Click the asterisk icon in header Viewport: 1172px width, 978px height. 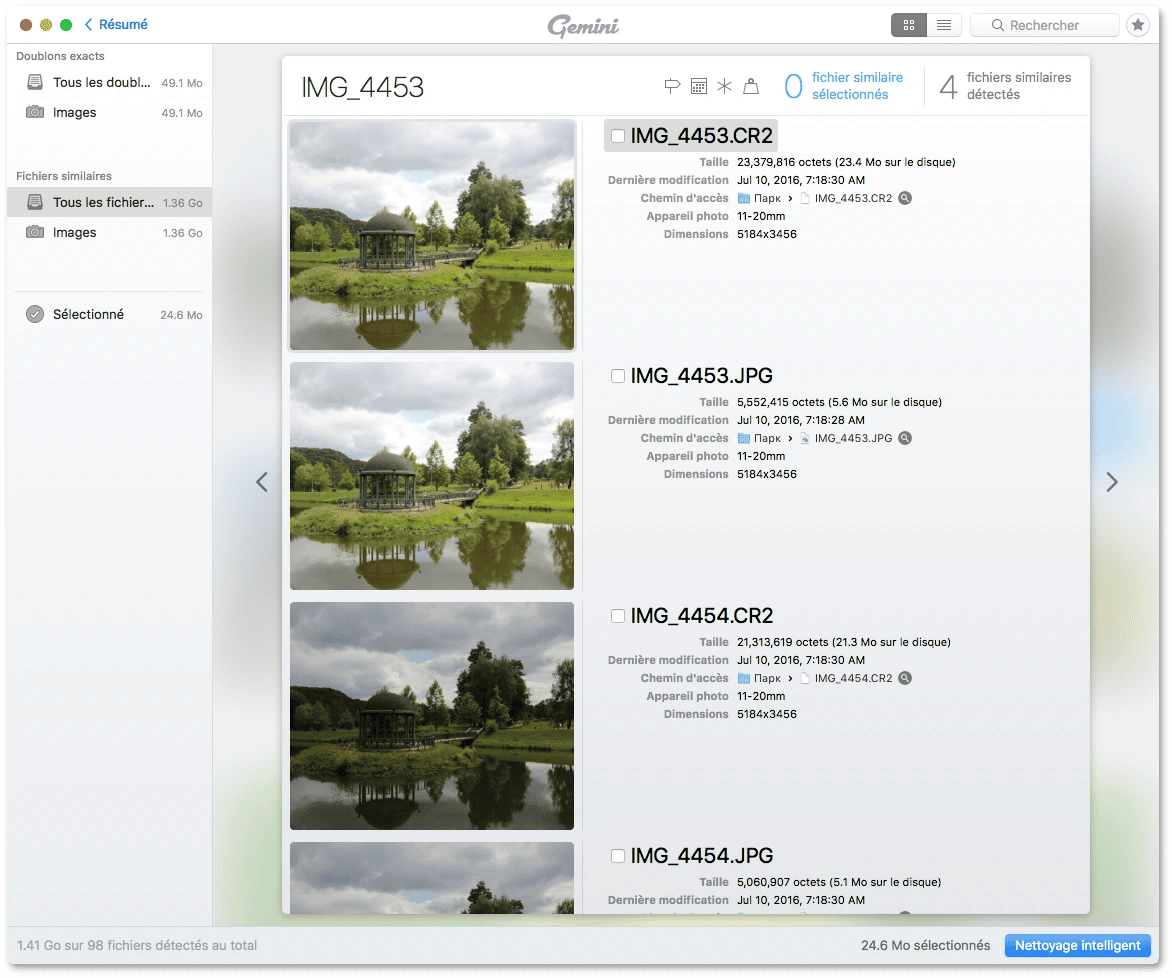click(724, 86)
